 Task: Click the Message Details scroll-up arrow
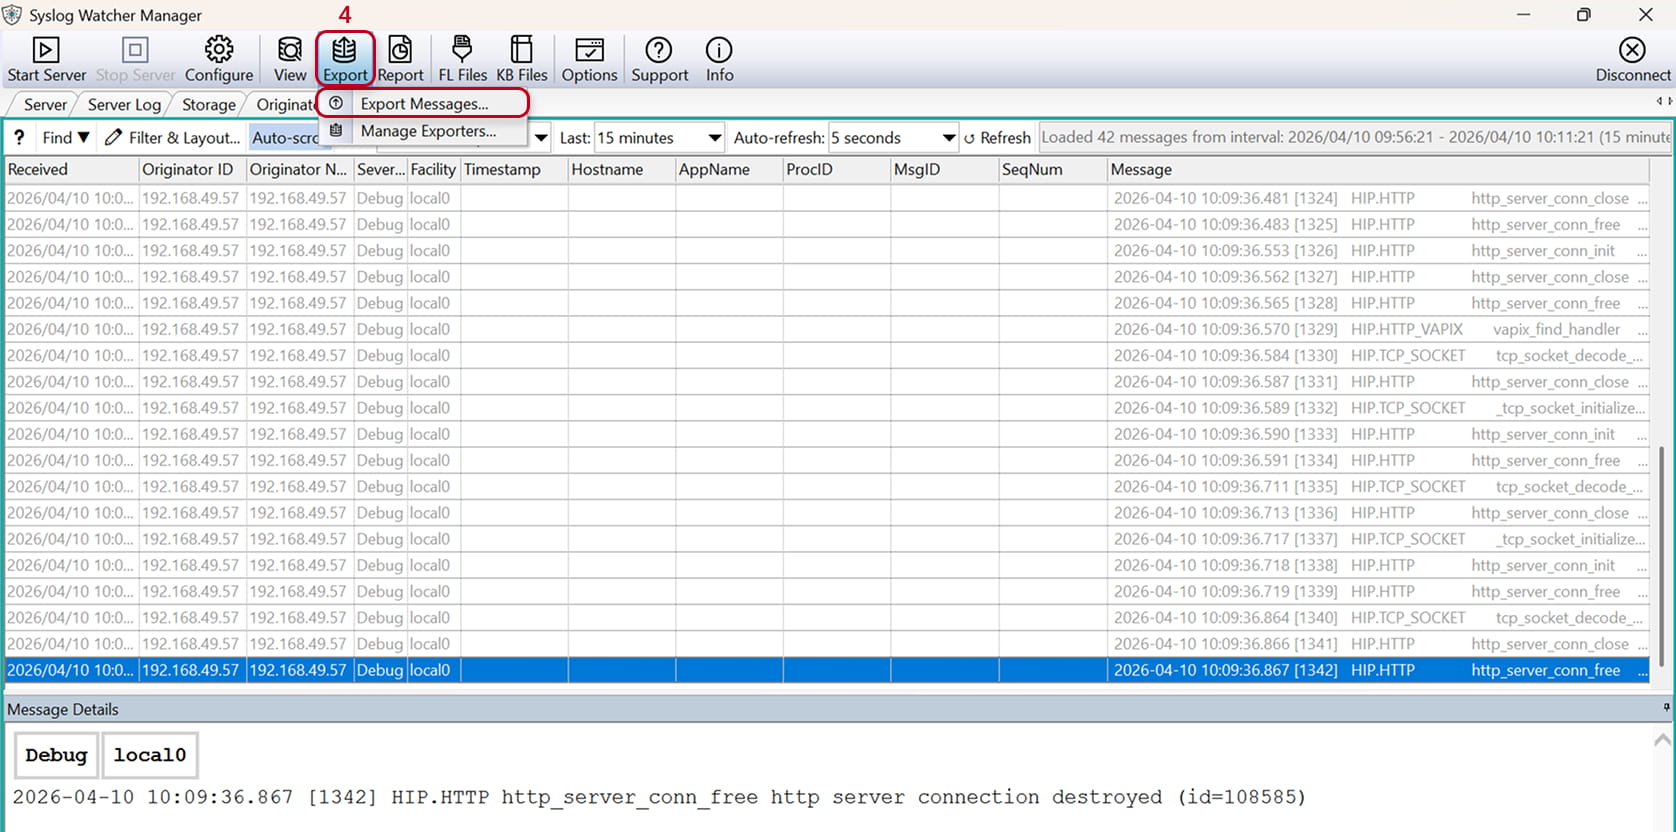click(1662, 740)
